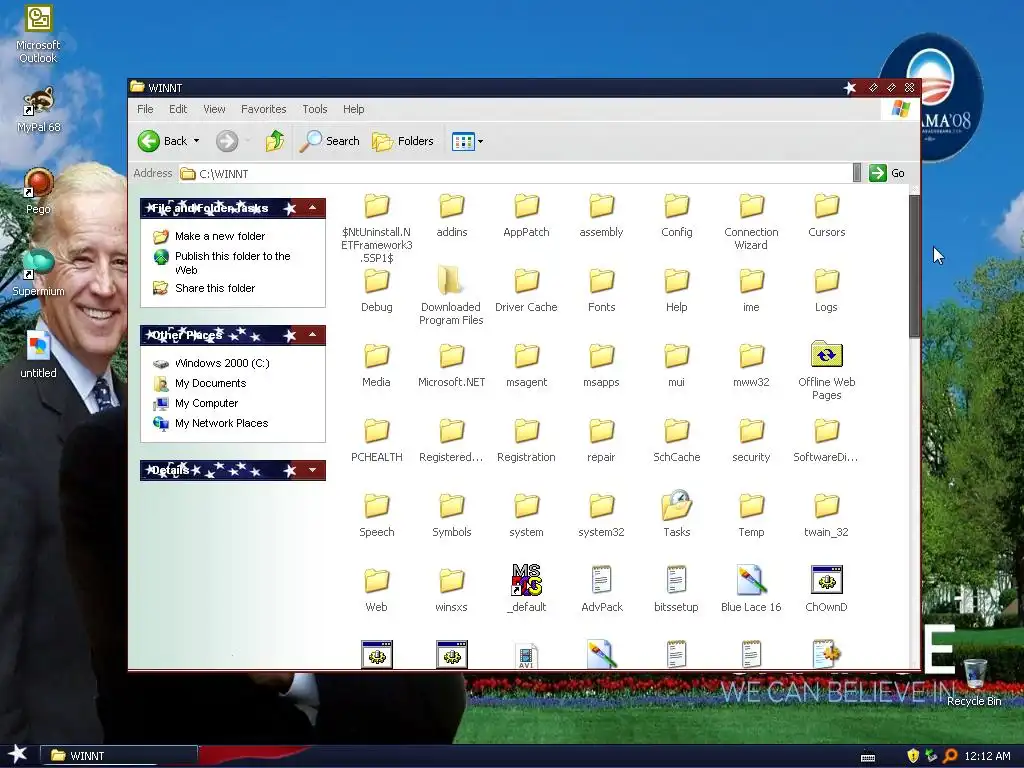This screenshot has width=1024, height=768.
Task: Open the Temp folder
Action: click(x=751, y=516)
